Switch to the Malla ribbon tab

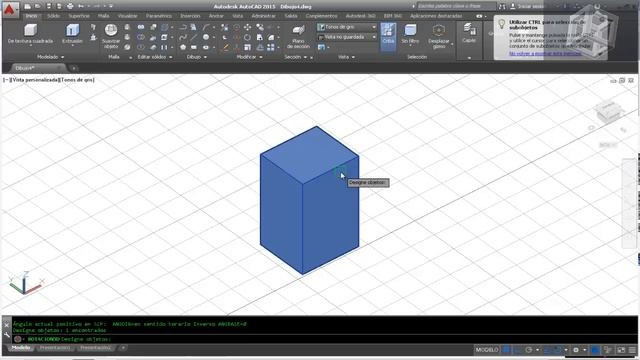[103, 16]
